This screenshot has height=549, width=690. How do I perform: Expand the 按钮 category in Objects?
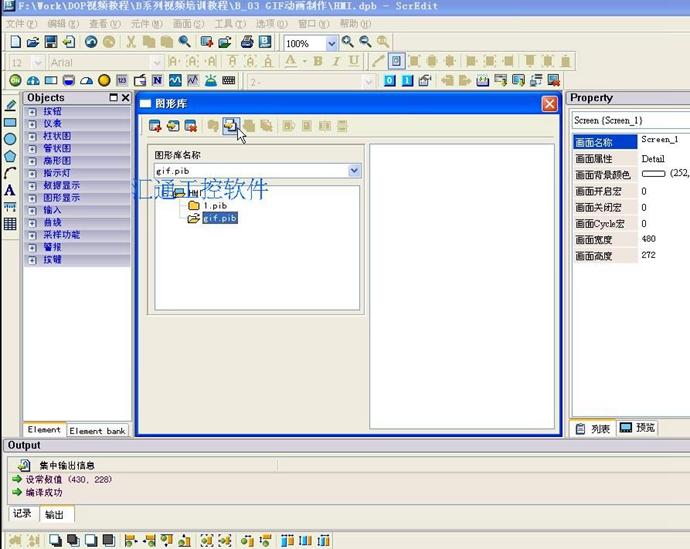click(32, 112)
